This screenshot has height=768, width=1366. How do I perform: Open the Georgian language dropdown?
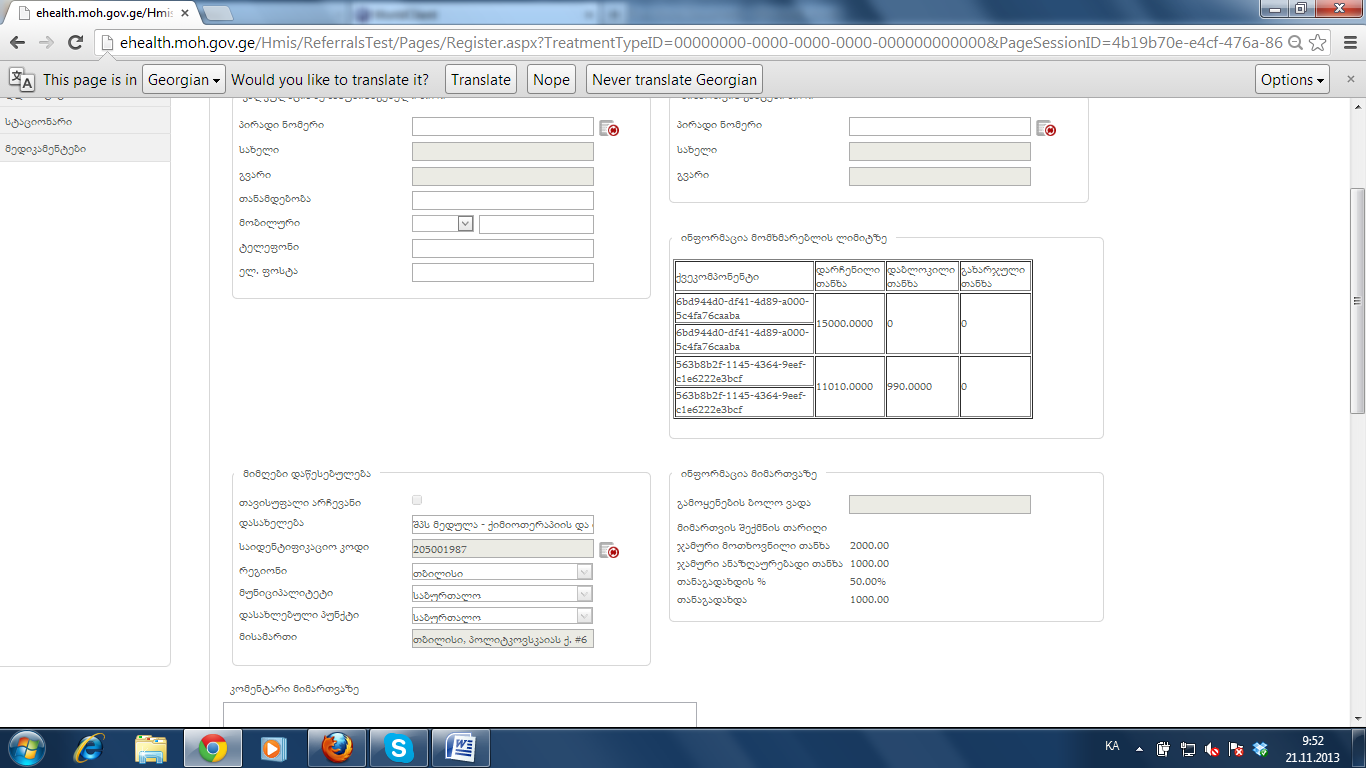pyautogui.click(x=184, y=80)
